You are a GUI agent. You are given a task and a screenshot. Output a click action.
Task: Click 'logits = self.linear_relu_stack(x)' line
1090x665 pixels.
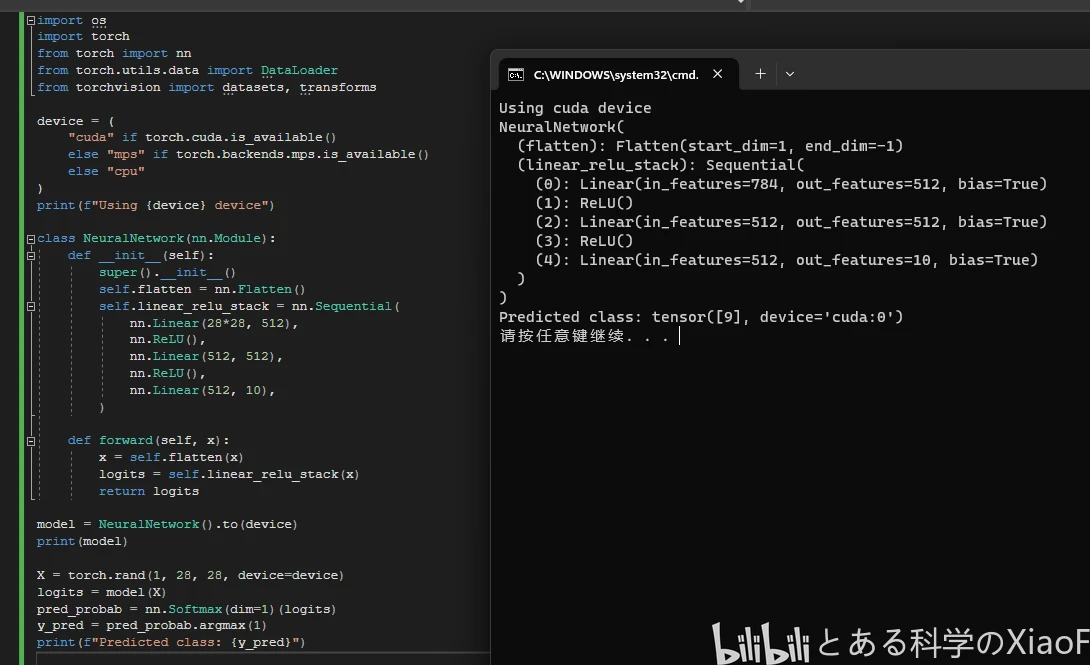229,475
